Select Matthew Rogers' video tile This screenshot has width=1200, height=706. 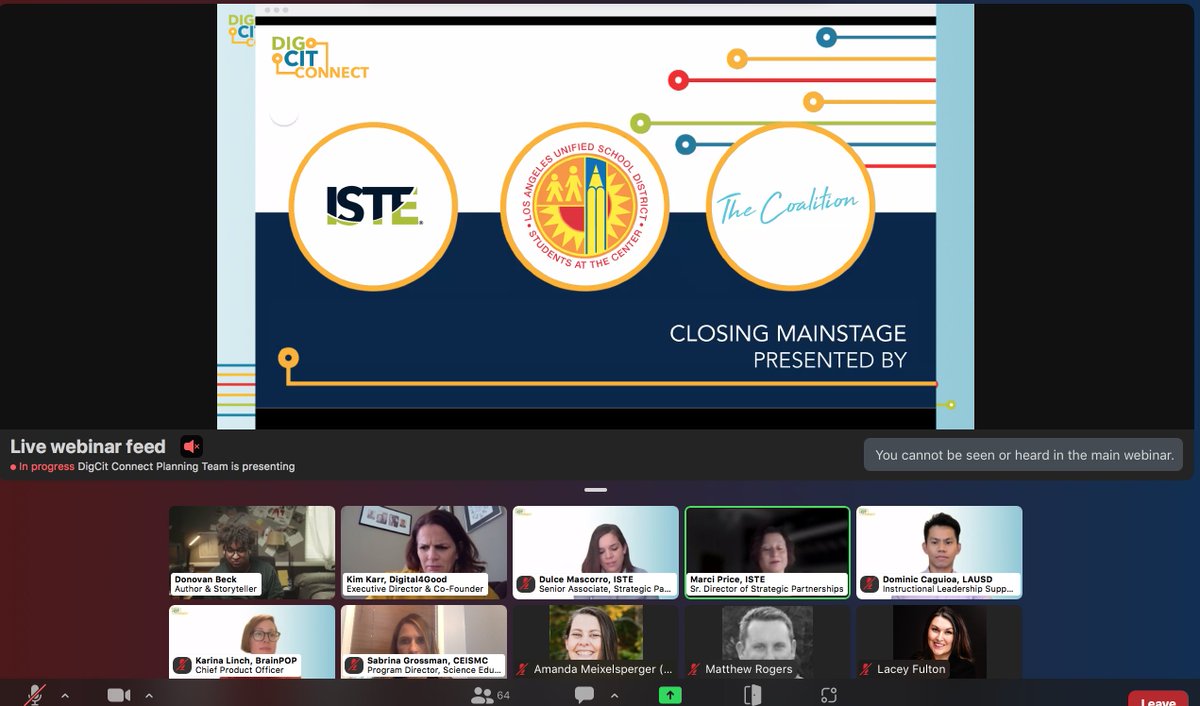click(768, 641)
